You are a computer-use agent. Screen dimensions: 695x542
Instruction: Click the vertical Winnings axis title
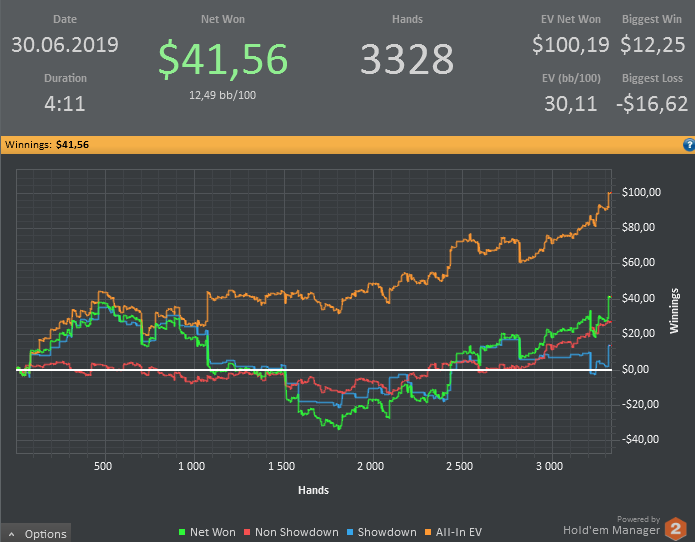(674, 311)
